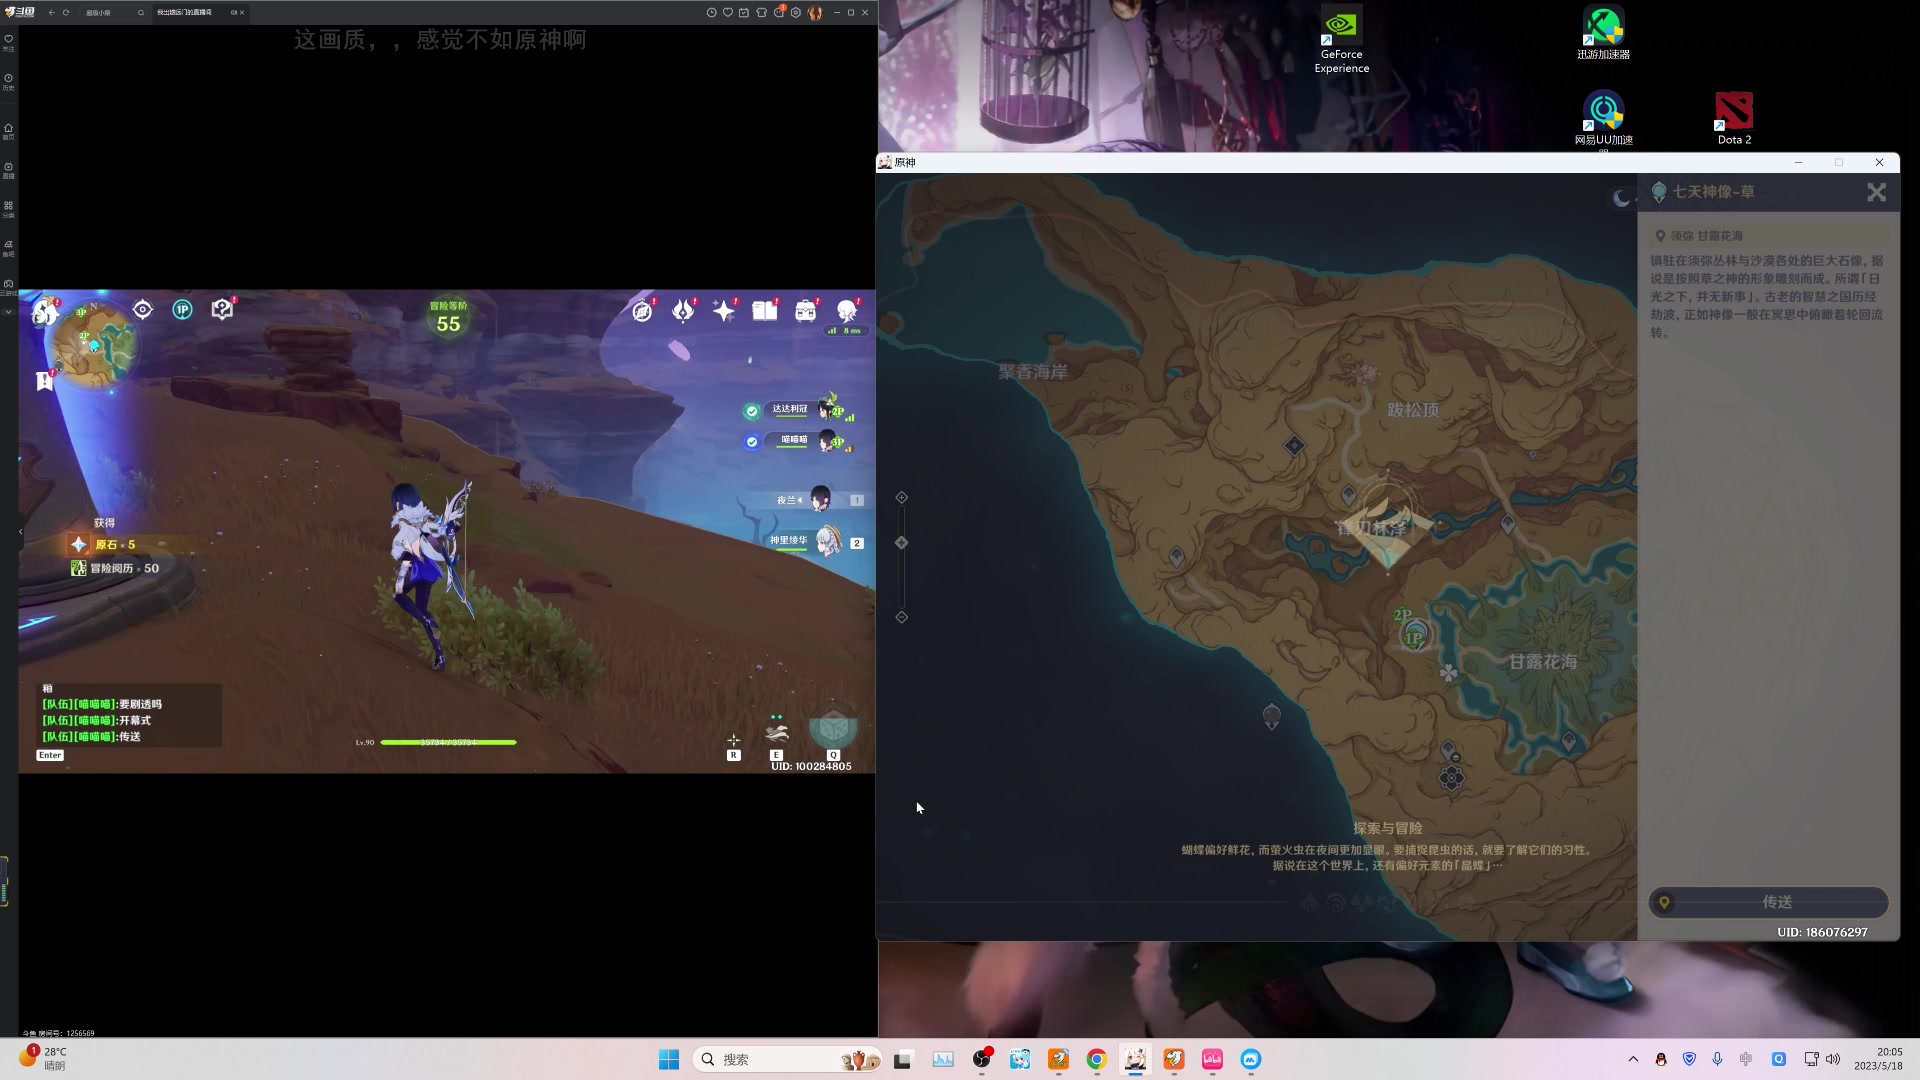This screenshot has width=1920, height=1080.
Task: Click the 聚香海岸 map label
Action: point(1032,372)
